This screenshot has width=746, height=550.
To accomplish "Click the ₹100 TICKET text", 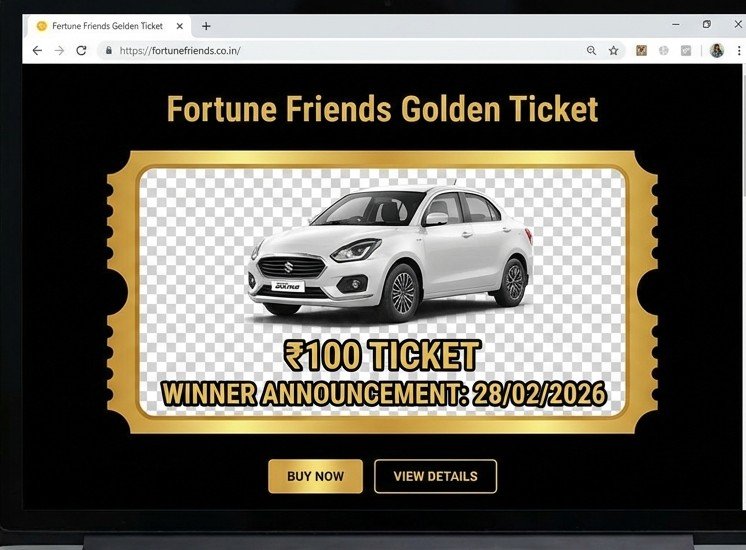I will pyautogui.click(x=382, y=355).
